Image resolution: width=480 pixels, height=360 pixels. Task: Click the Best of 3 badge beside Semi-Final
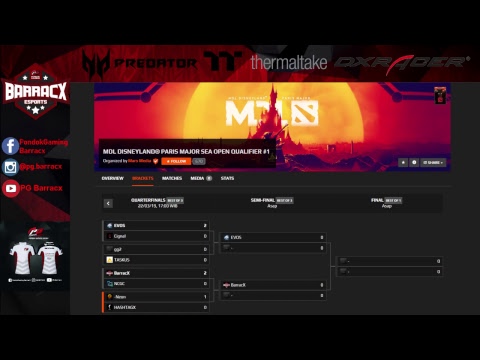pos(285,200)
